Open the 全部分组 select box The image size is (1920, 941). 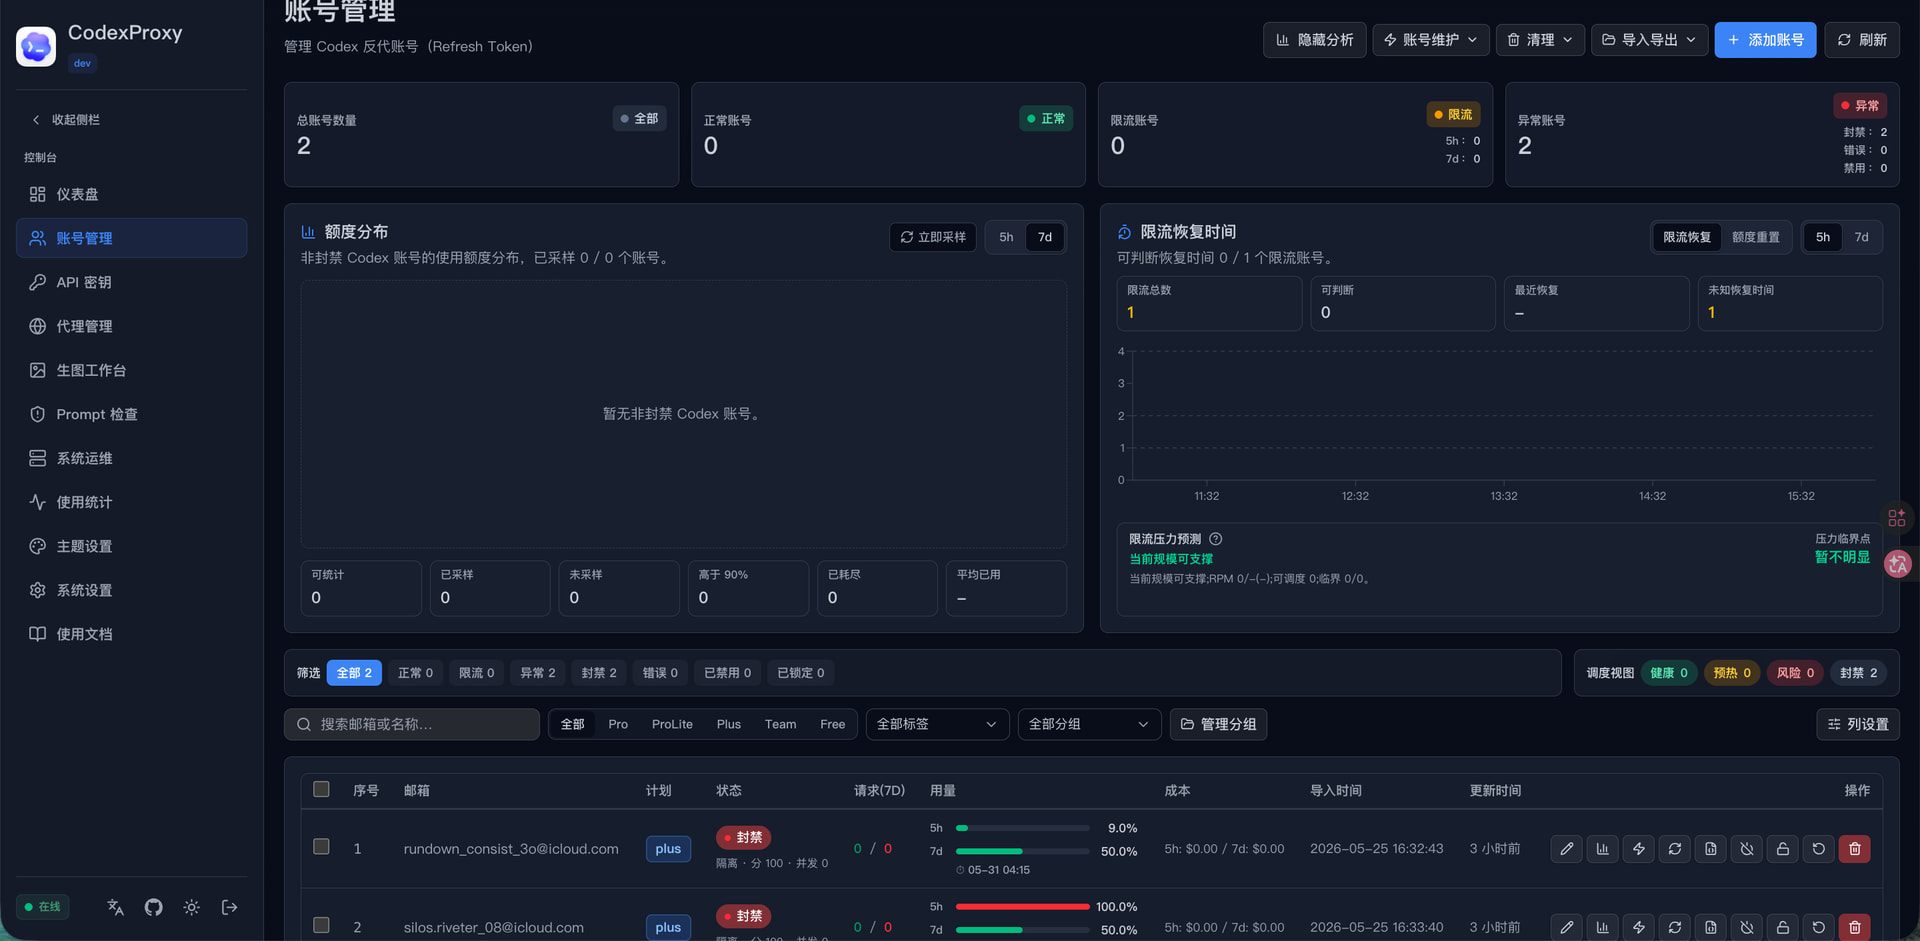(1089, 724)
